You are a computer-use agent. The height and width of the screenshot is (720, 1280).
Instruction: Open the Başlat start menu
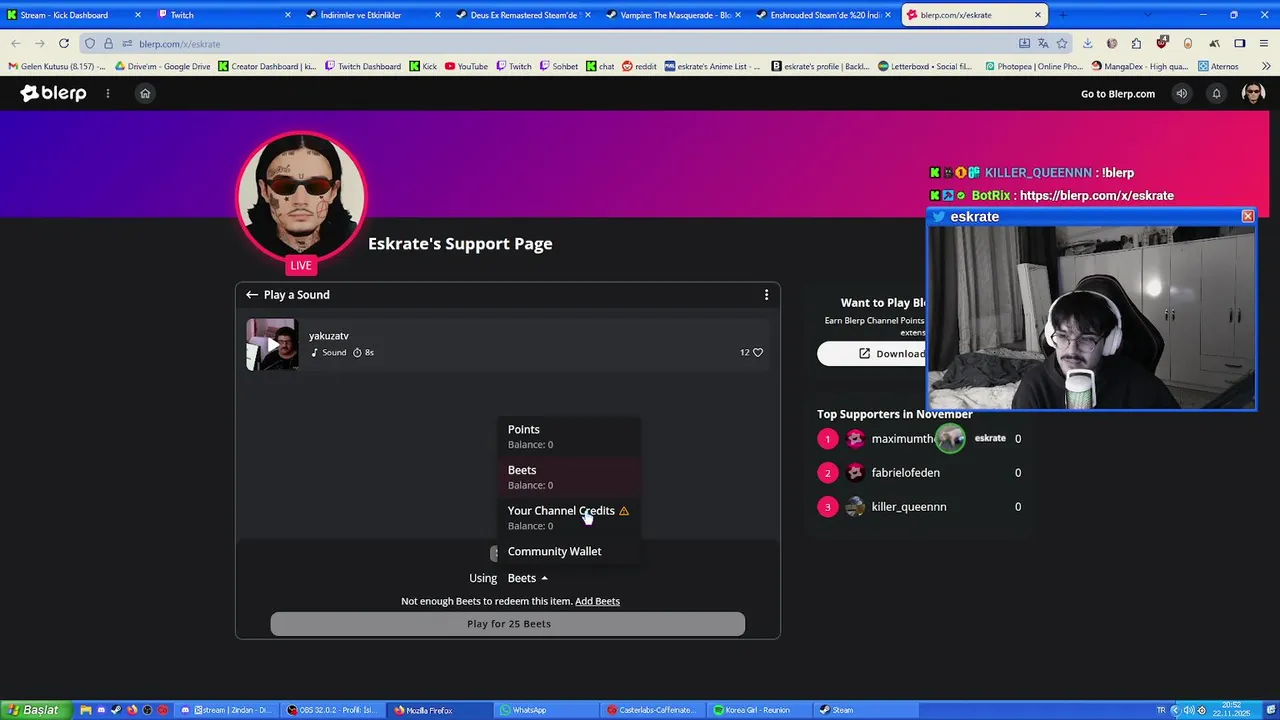click(33, 710)
